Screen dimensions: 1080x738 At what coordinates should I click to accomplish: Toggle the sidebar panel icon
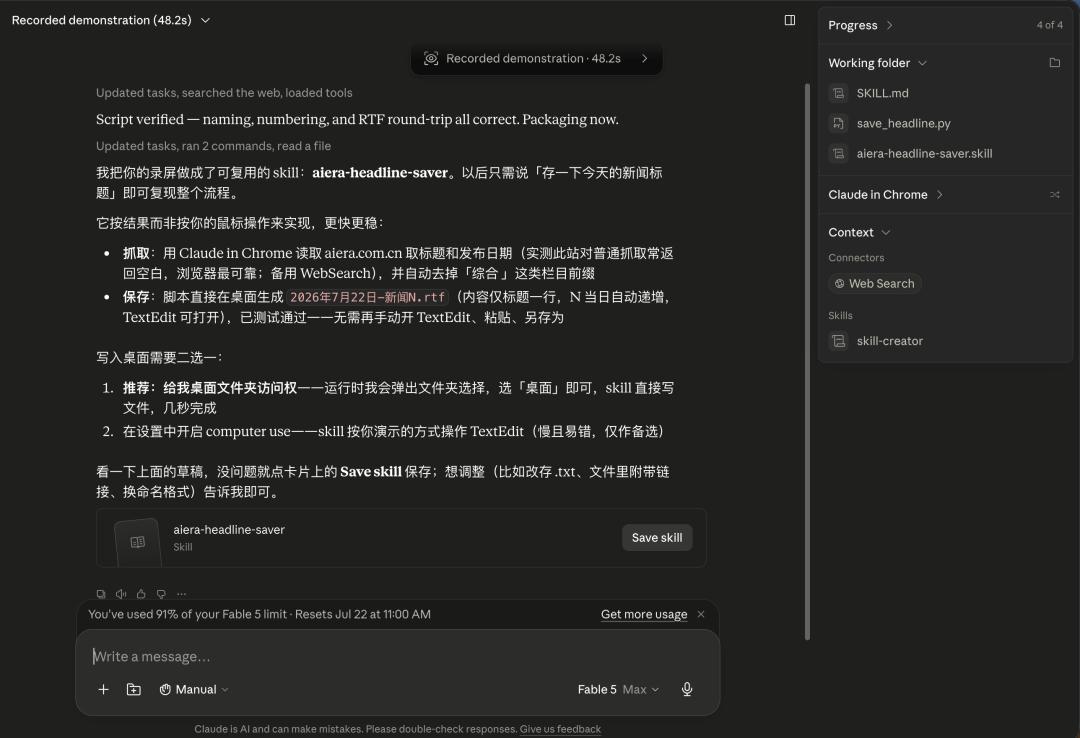pyautogui.click(x=790, y=20)
